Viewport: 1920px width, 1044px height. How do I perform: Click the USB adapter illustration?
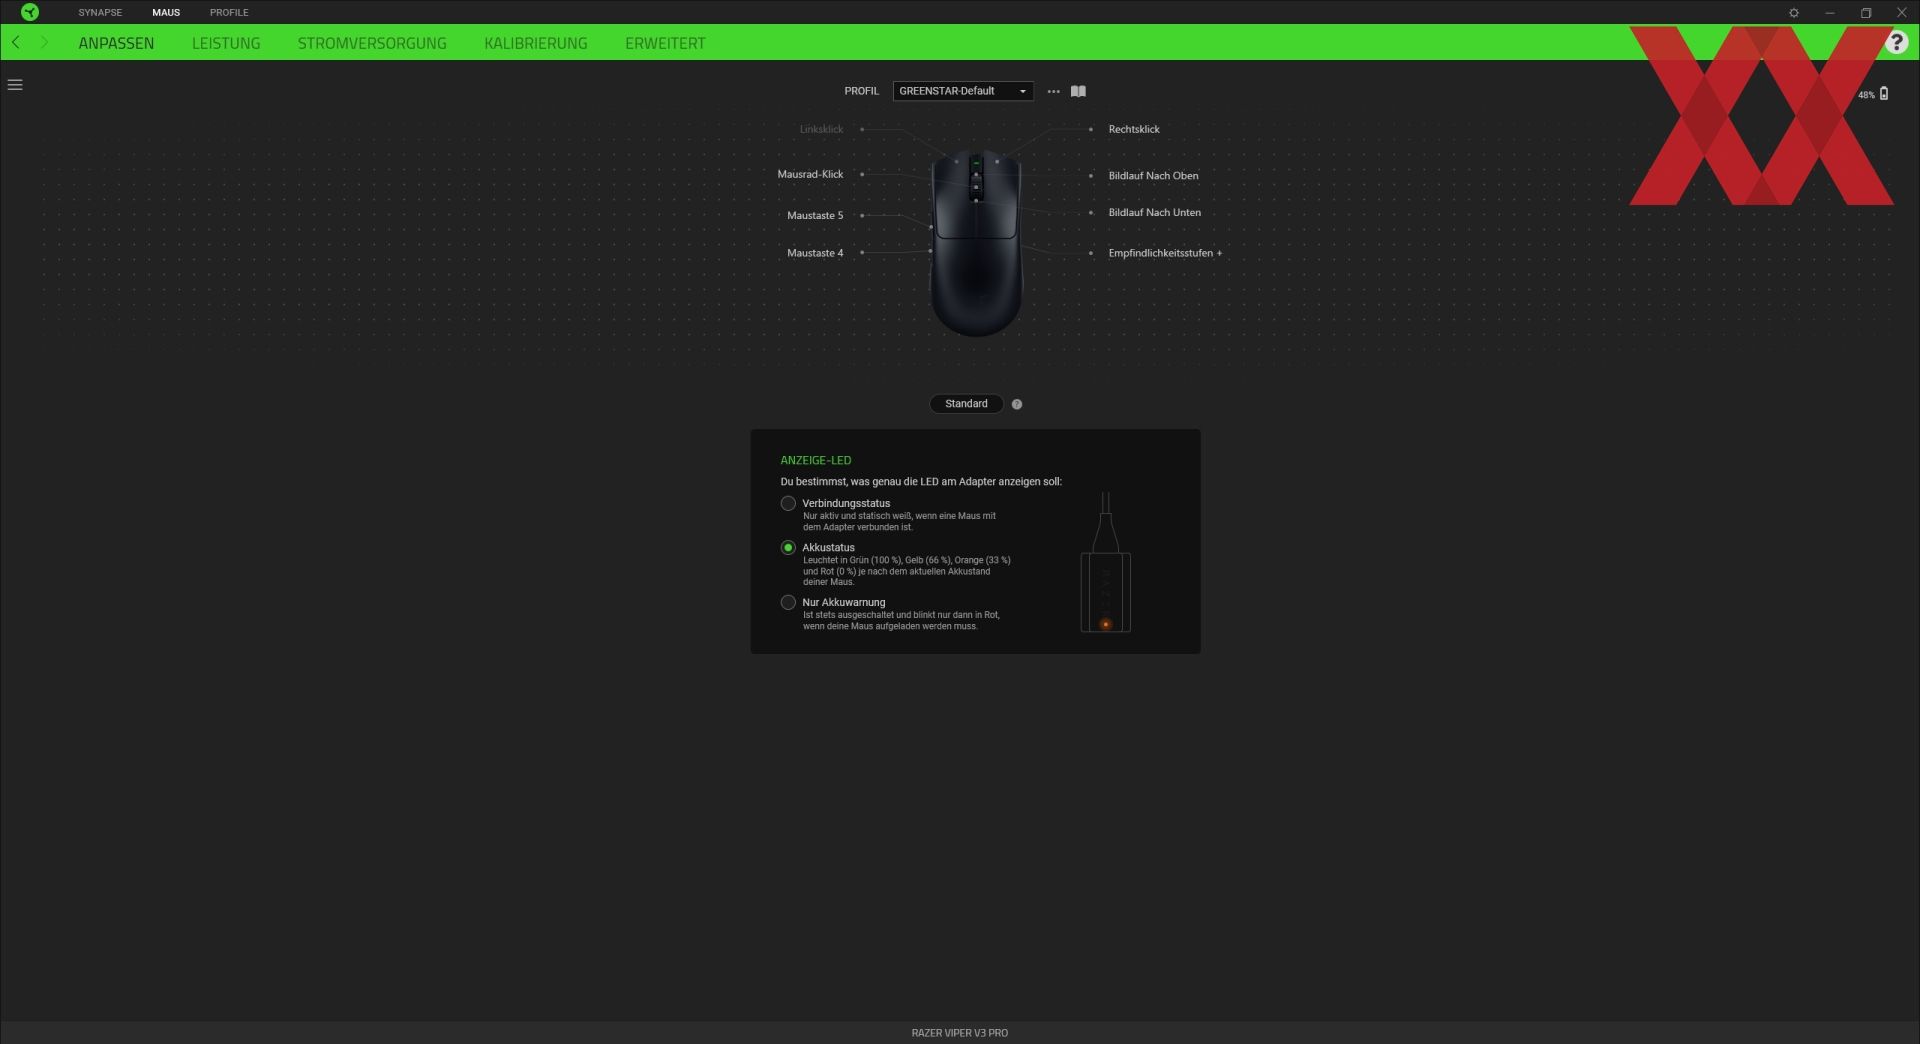click(x=1105, y=563)
